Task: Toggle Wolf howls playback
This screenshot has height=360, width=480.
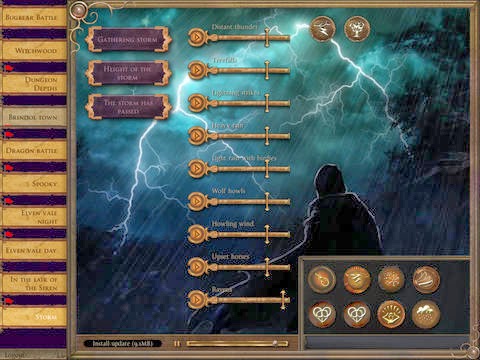Action: coord(197,201)
